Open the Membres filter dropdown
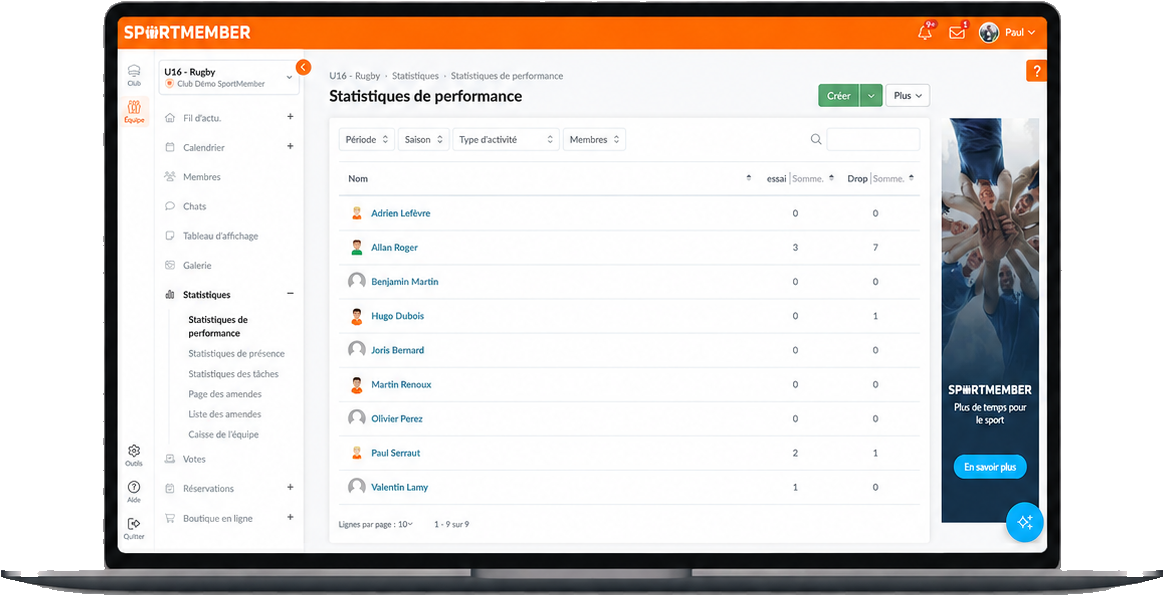 click(595, 139)
